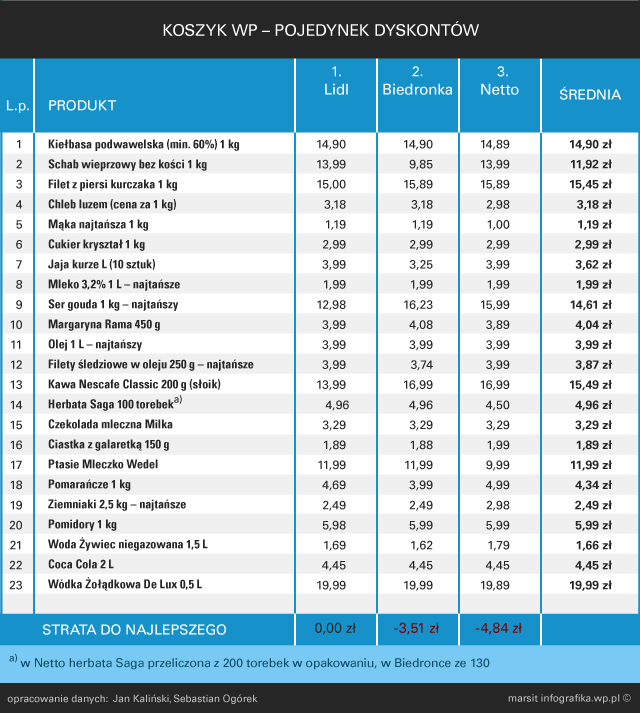Select row number 12 in L.p. column
The height and width of the screenshot is (713, 640).
click(x=16, y=365)
